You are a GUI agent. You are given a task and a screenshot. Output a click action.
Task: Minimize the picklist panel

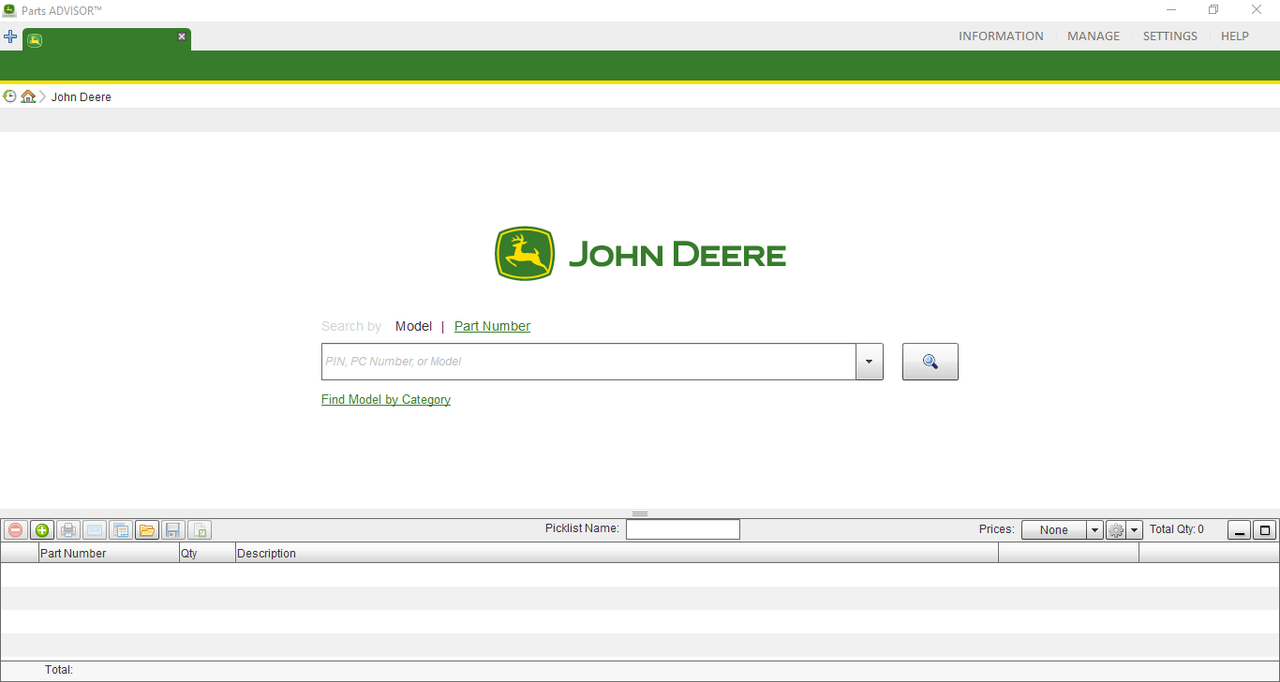click(1240, 530)
